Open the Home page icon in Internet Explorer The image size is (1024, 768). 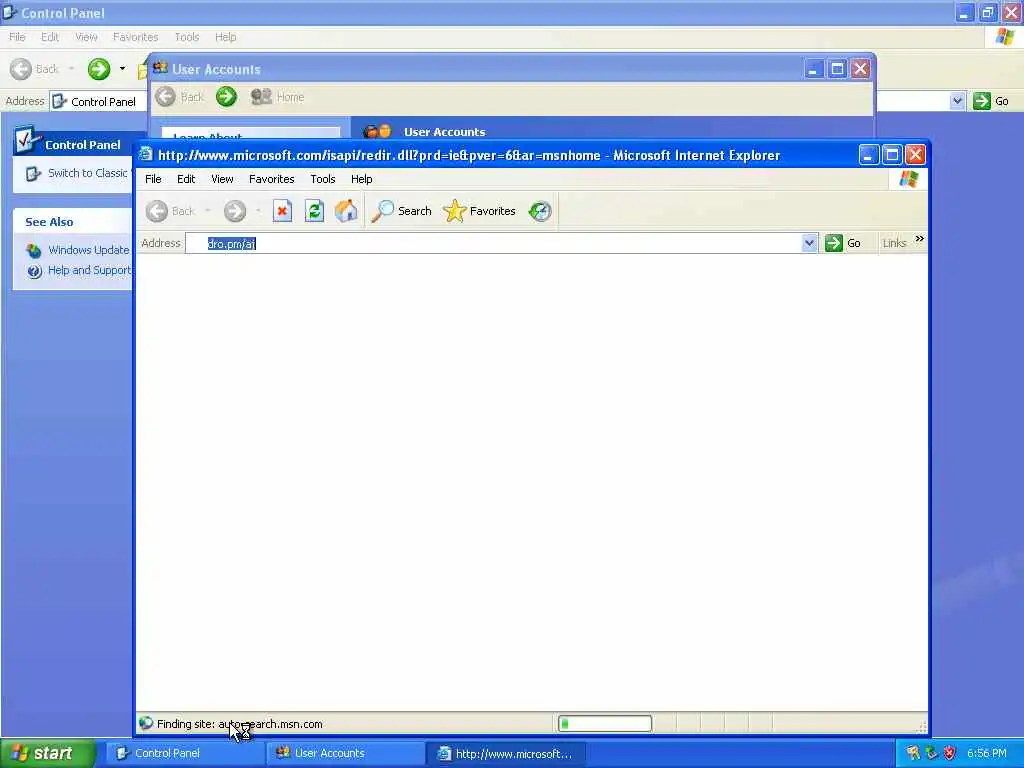346,211
